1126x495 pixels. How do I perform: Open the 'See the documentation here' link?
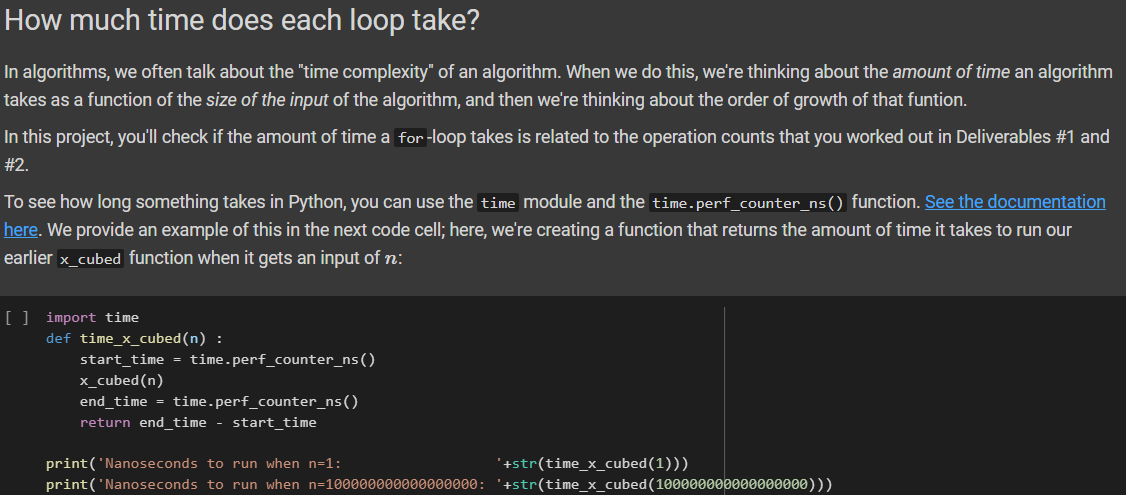[x=1015, y=203]
